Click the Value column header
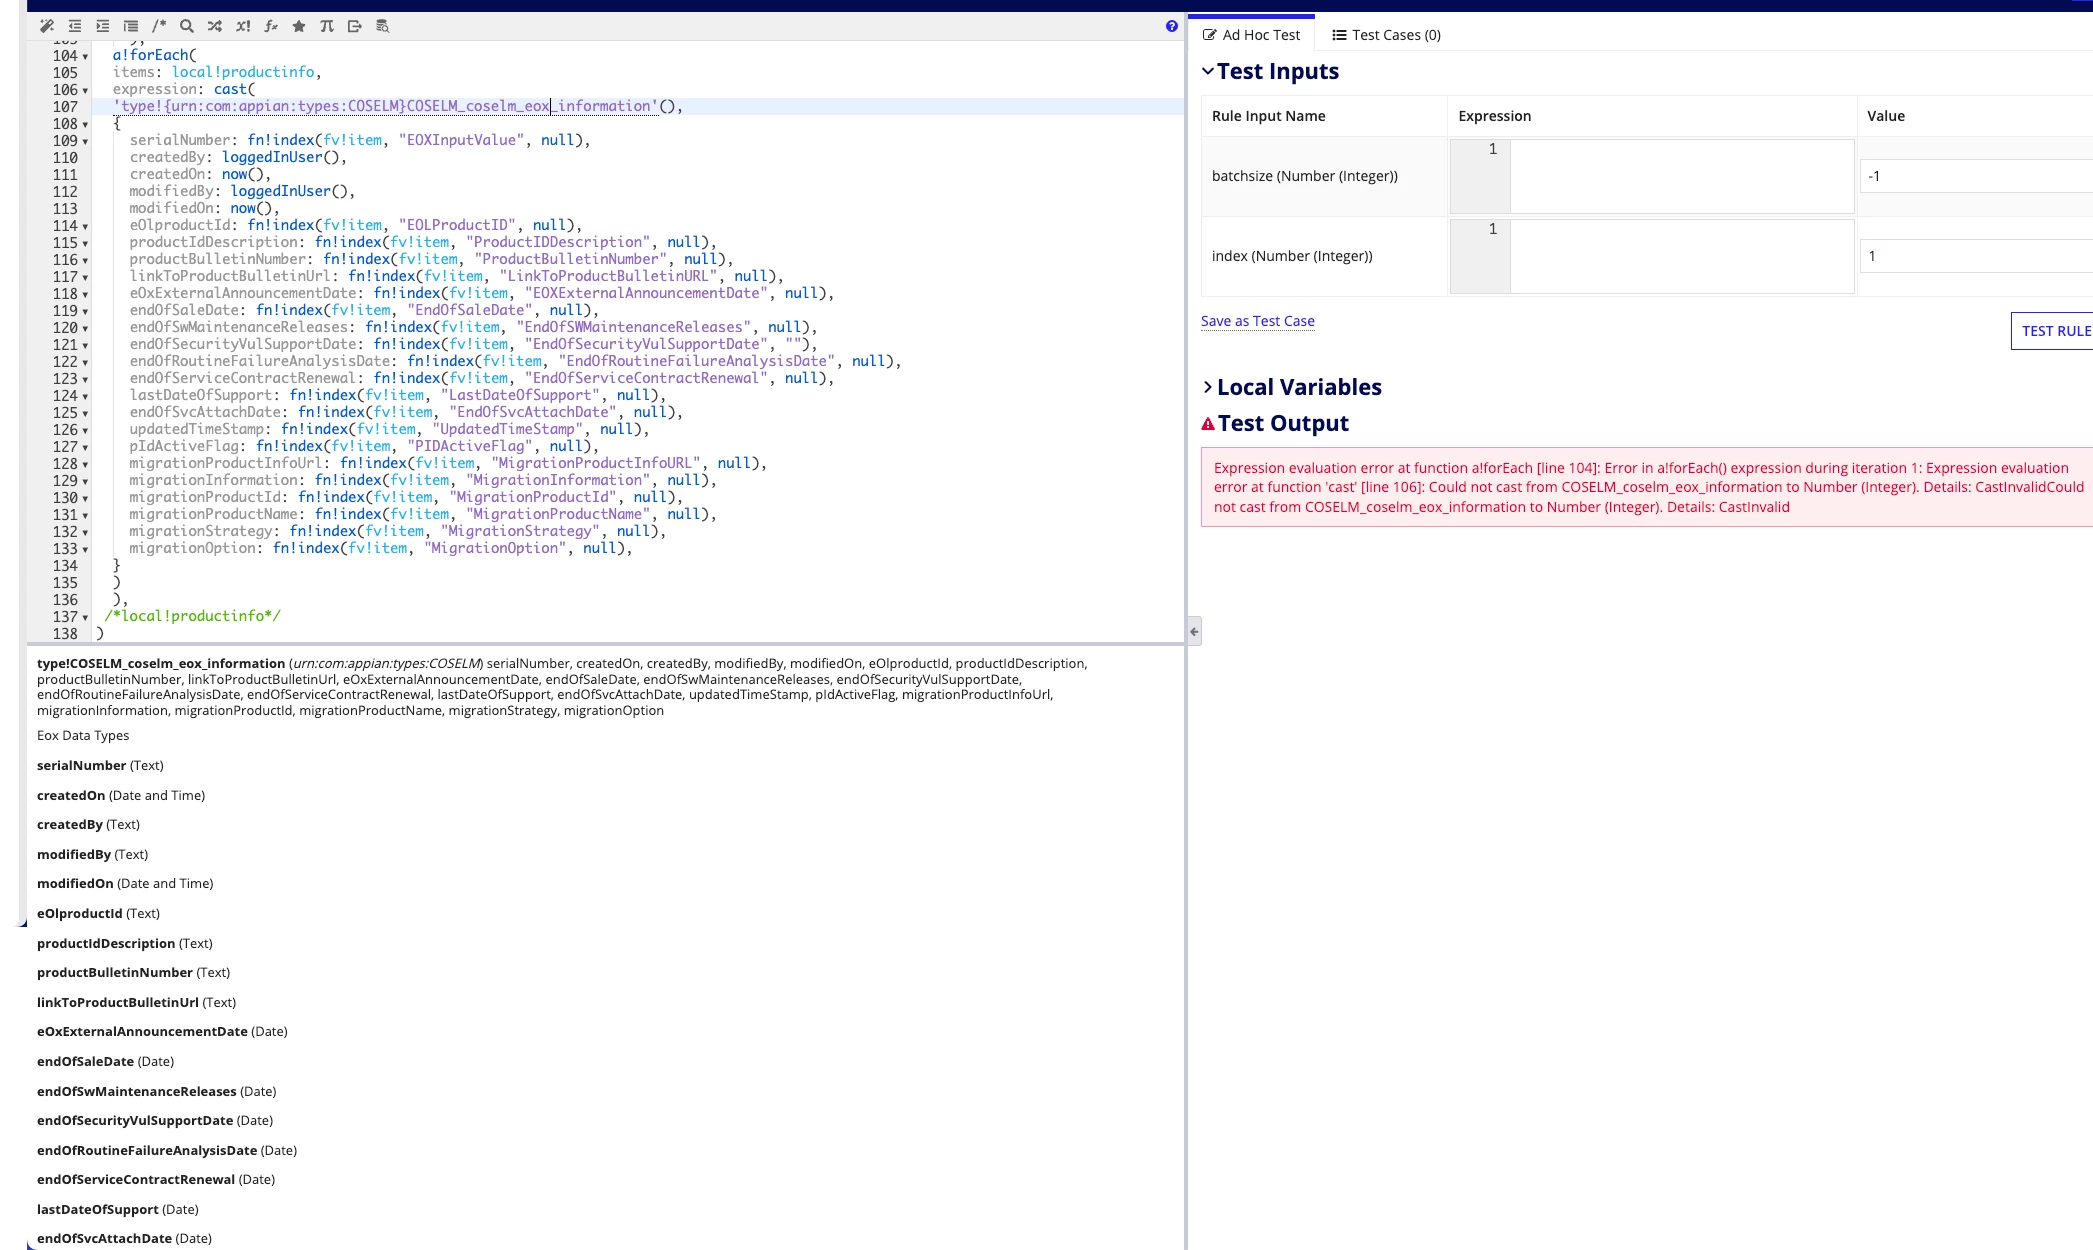Image resolution: width=2093 pixels, height=1250 pixels. pyautogui.click(x=1885, y=116)
